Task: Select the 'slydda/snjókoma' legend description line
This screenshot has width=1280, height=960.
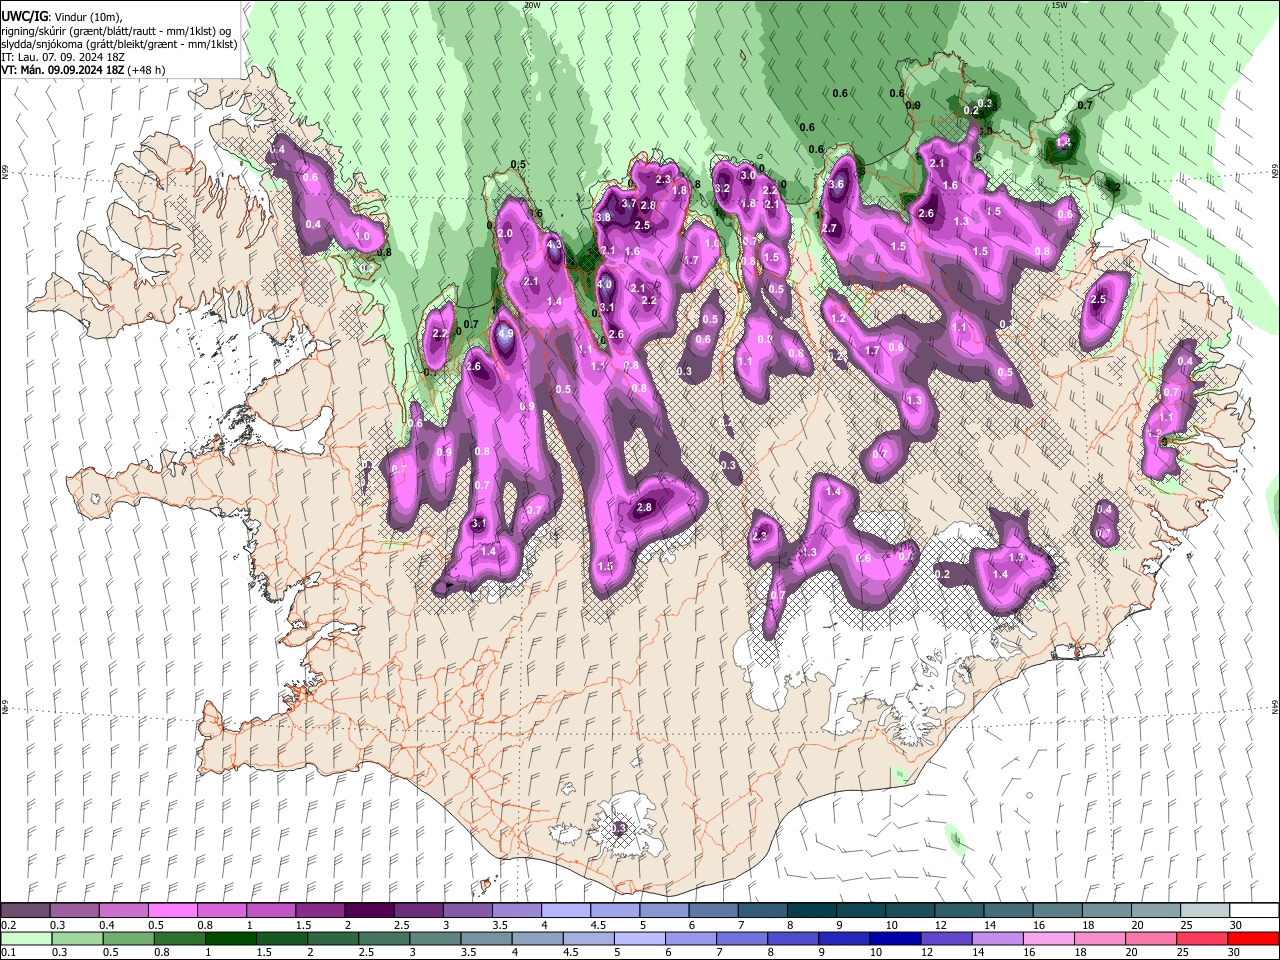Action: pyautogui.click(x=120, y=44)
